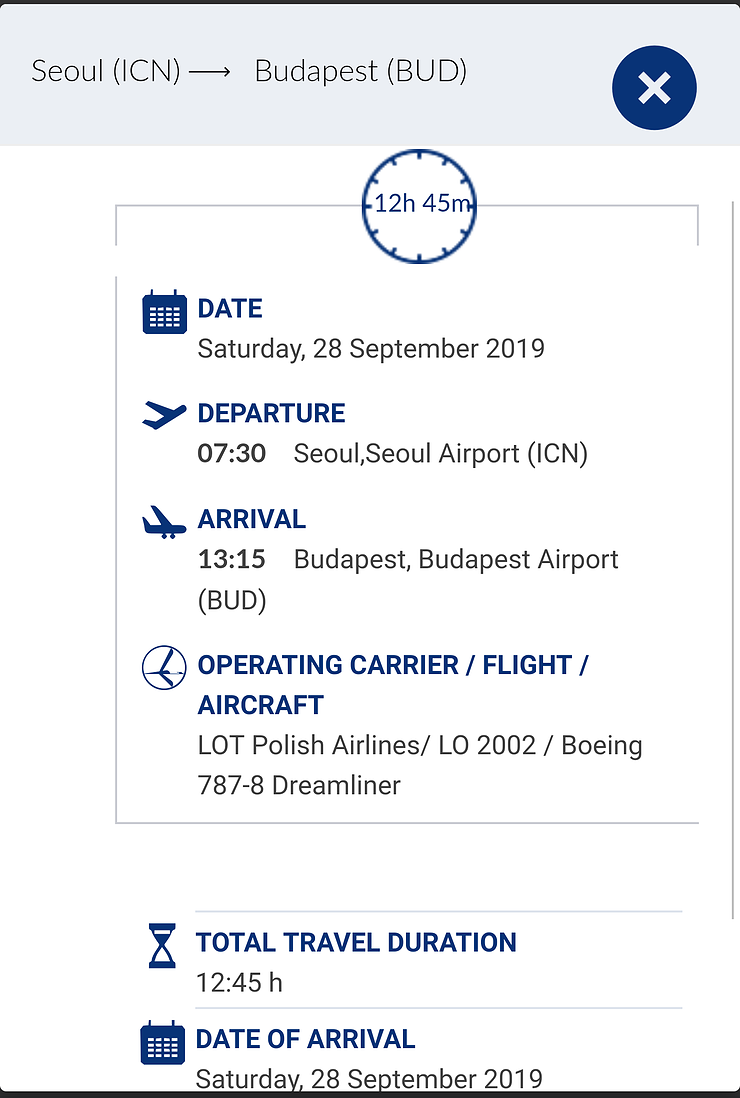
Task: Click the departure airplane icon
Action: pyautogui.click(x=165, y=415)
